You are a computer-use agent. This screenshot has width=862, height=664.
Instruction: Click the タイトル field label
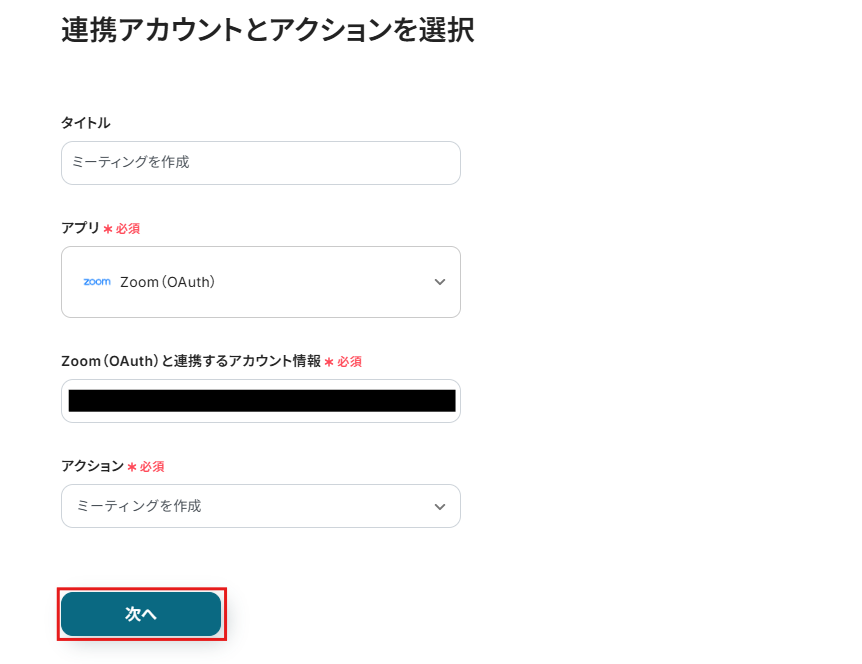(86, 123)
